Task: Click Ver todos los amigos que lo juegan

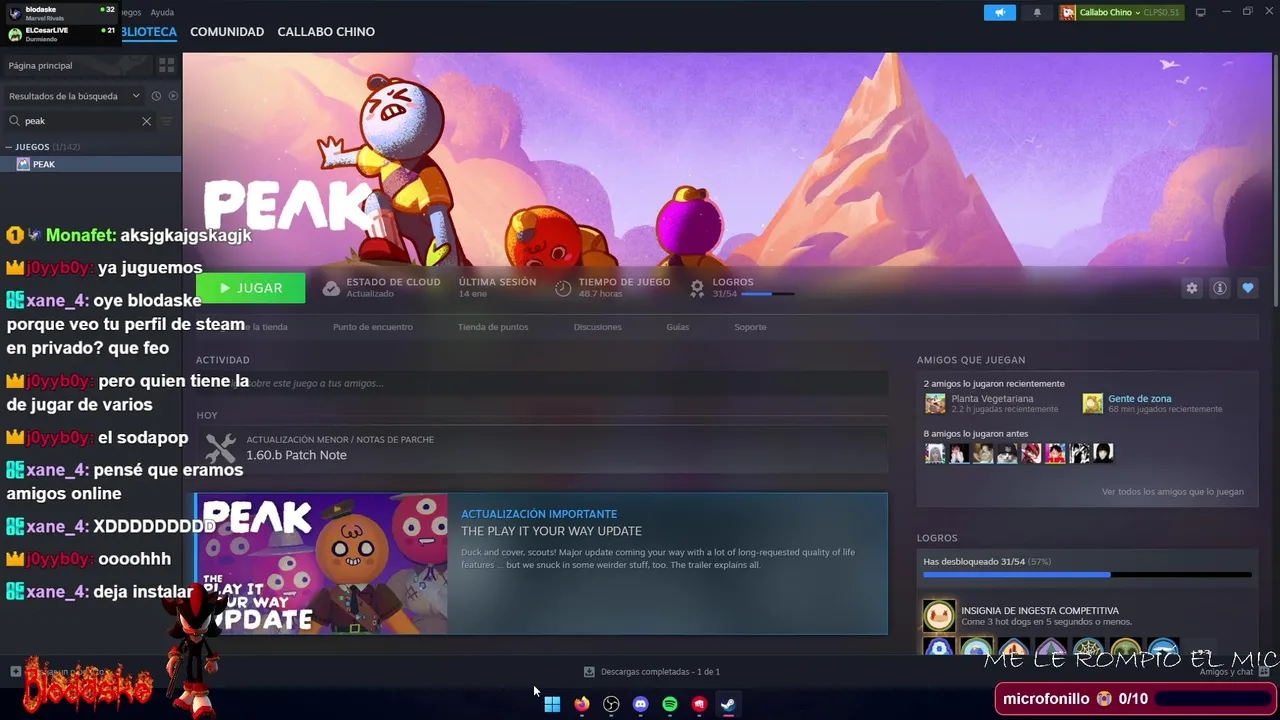Action: click(x=1172, y=492)
